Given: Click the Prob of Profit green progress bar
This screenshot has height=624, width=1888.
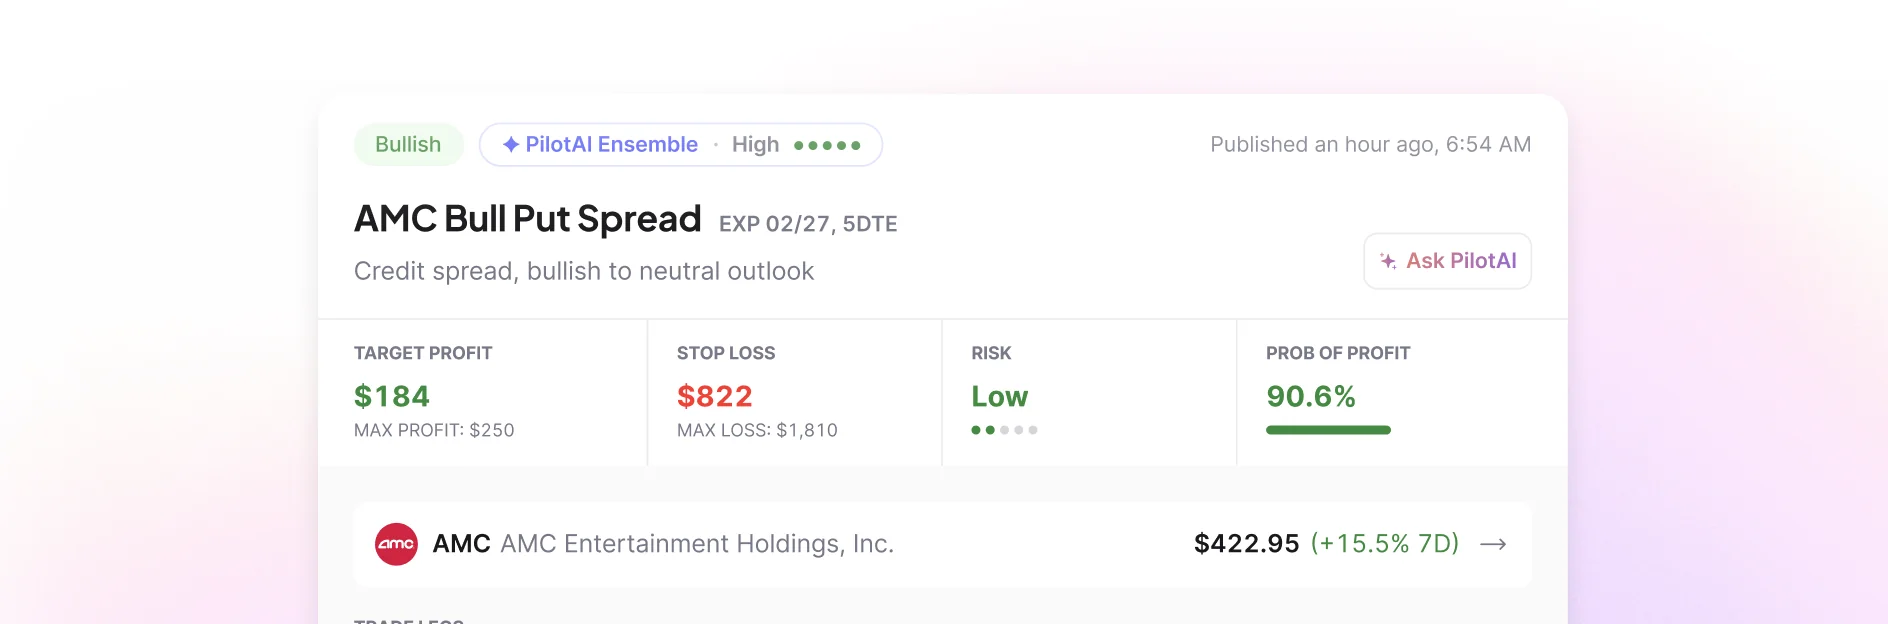Looking at the screenshot, I should click(1328, 430).
